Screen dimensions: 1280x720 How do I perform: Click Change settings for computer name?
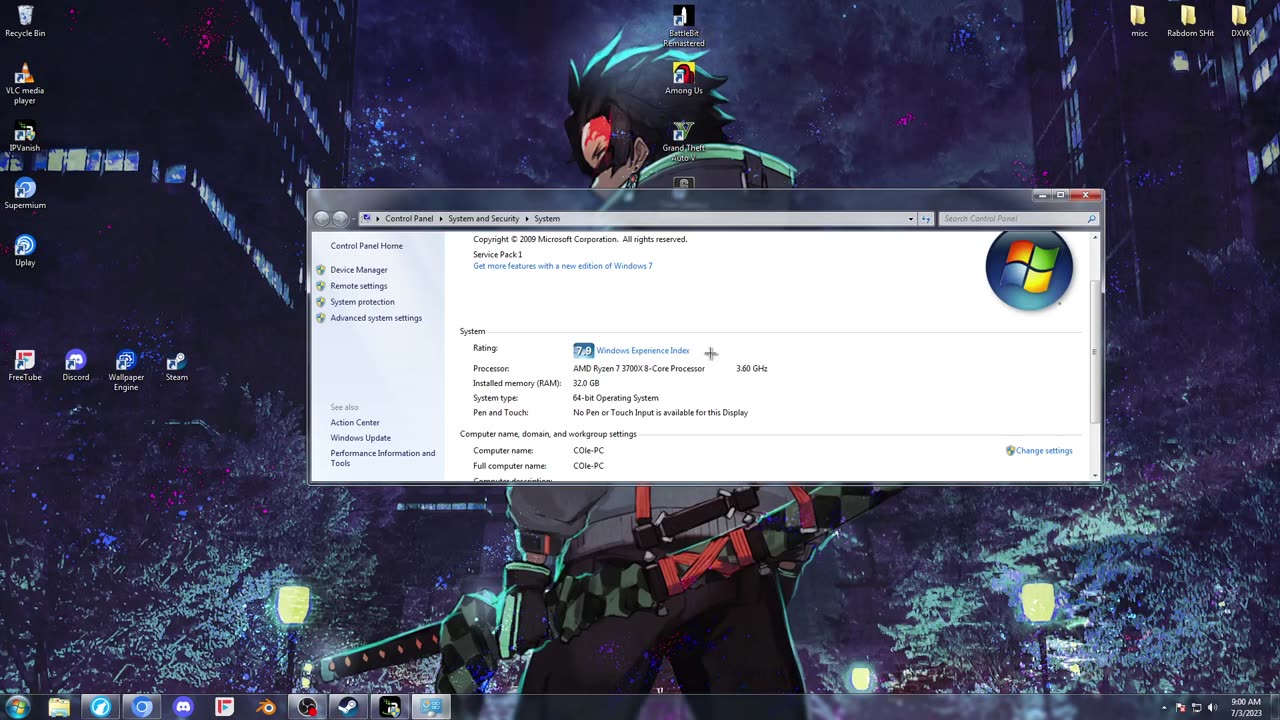(x=1044, y=451)
